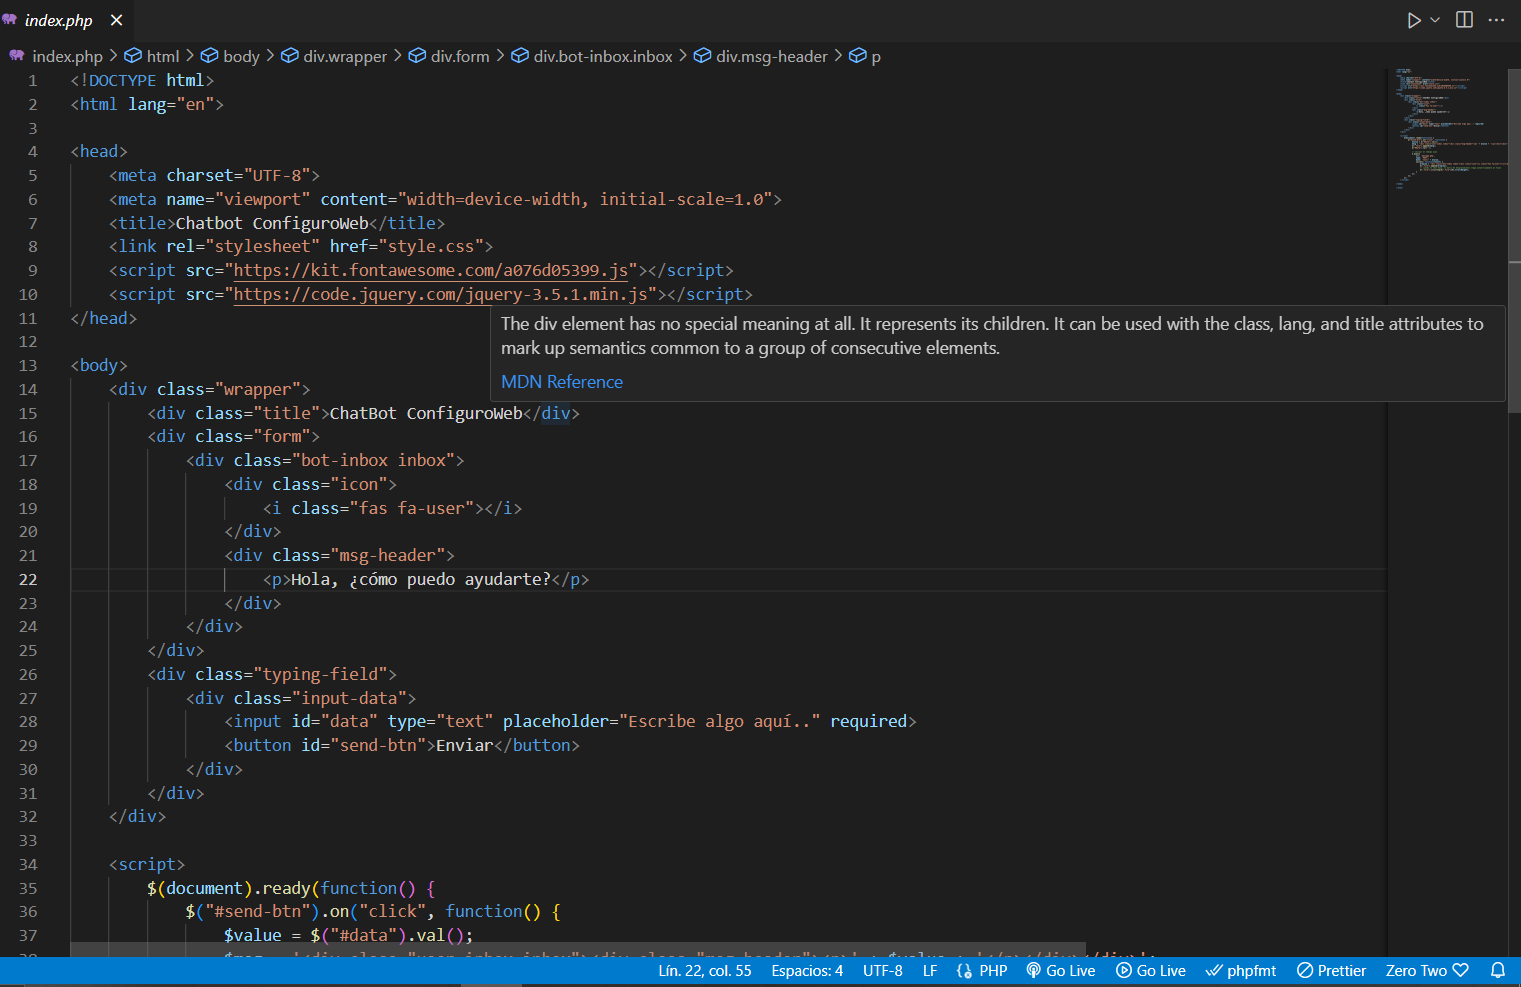
Task: Click the DOCTYPE declaration on line 1
Action: [142, 80]
